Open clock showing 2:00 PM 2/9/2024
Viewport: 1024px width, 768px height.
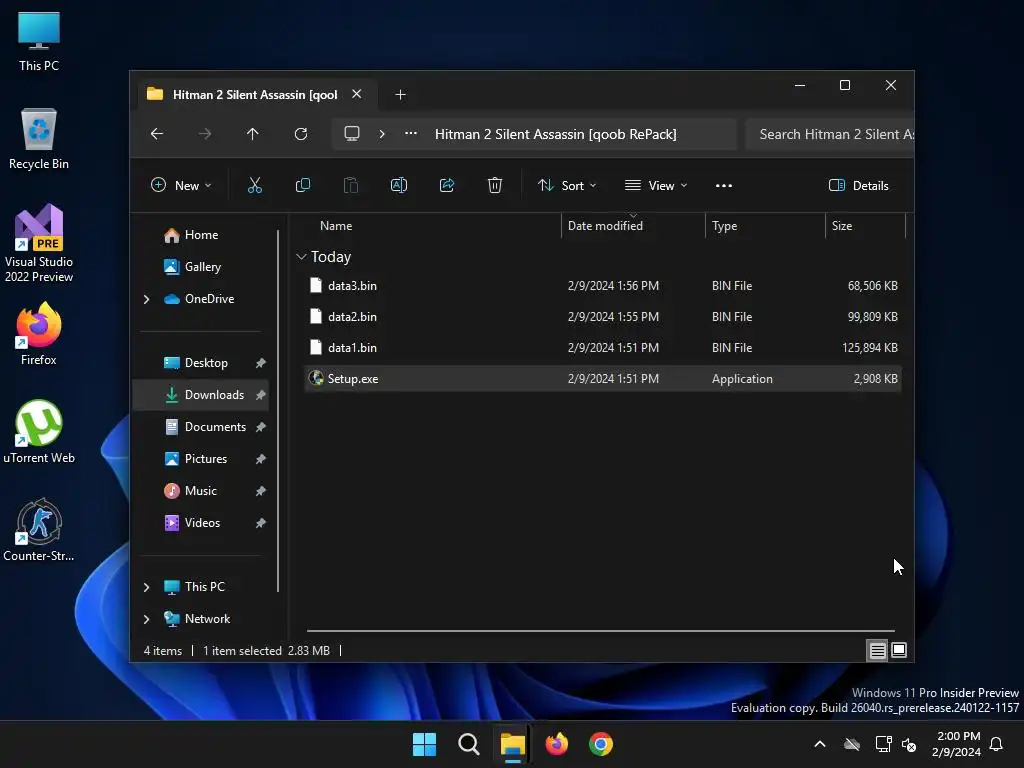click(x=956, y=744)
